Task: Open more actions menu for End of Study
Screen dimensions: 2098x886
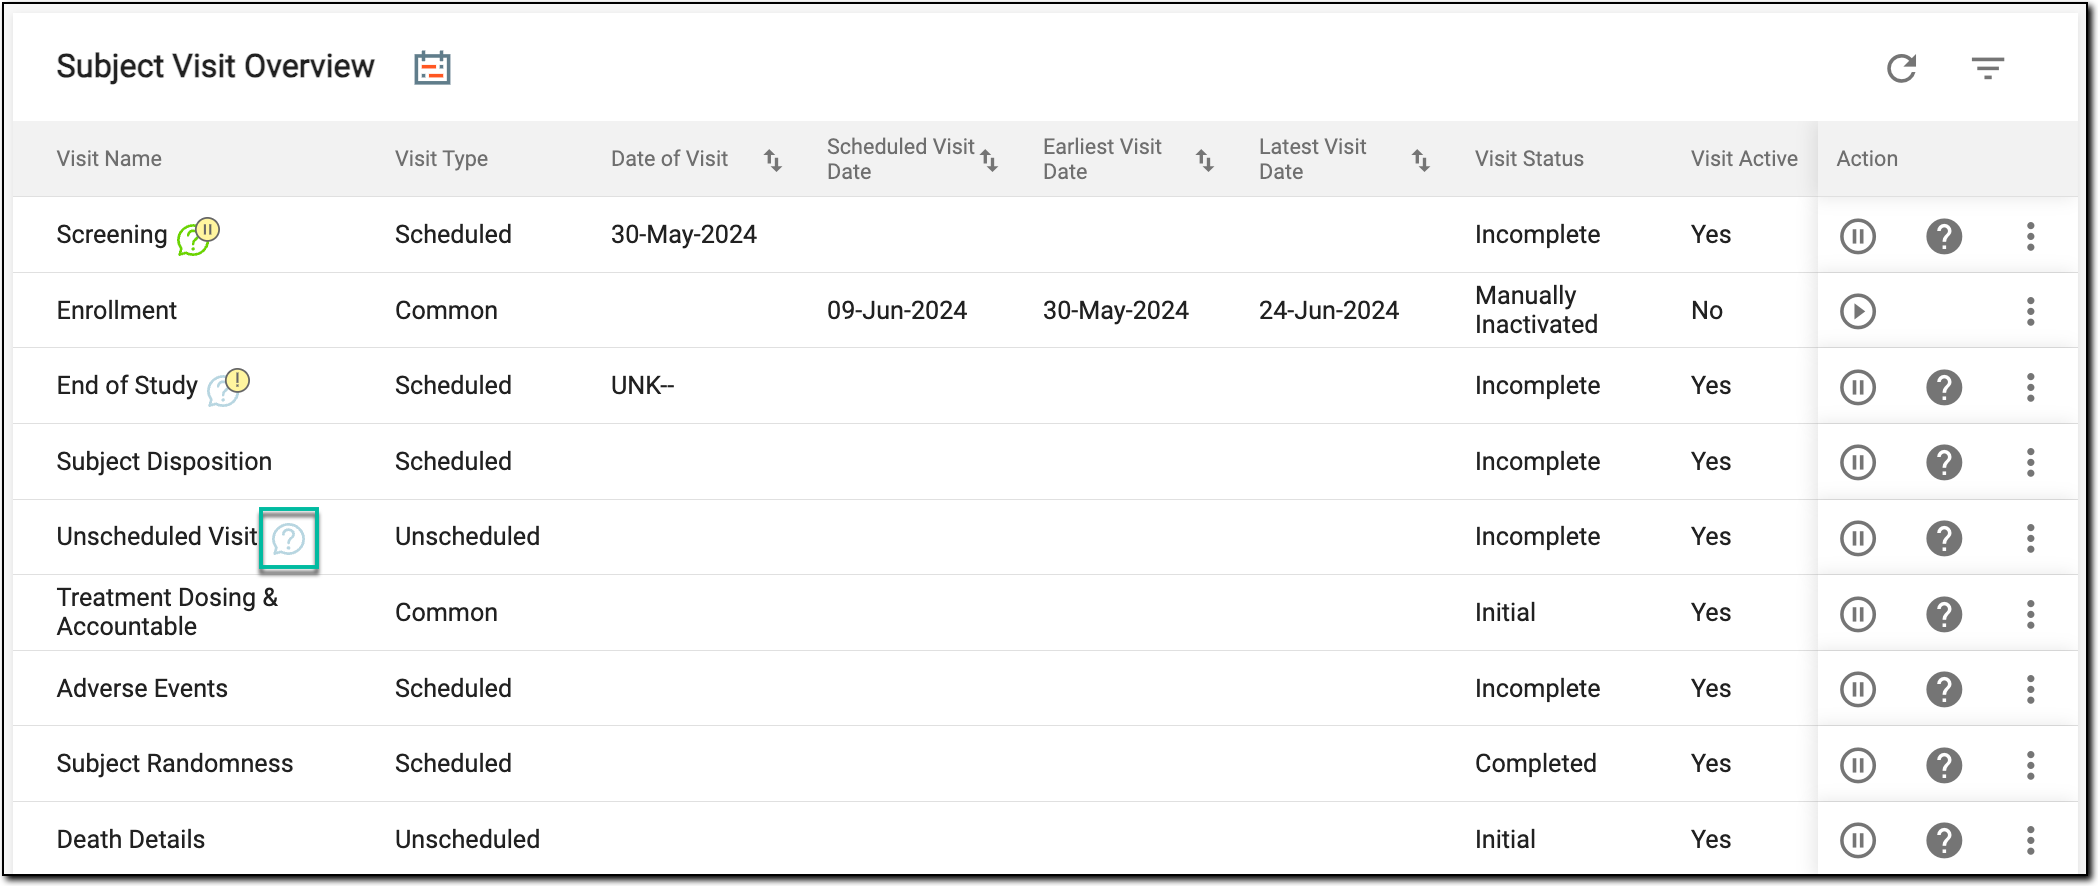Action: (x=2030, y=387)
